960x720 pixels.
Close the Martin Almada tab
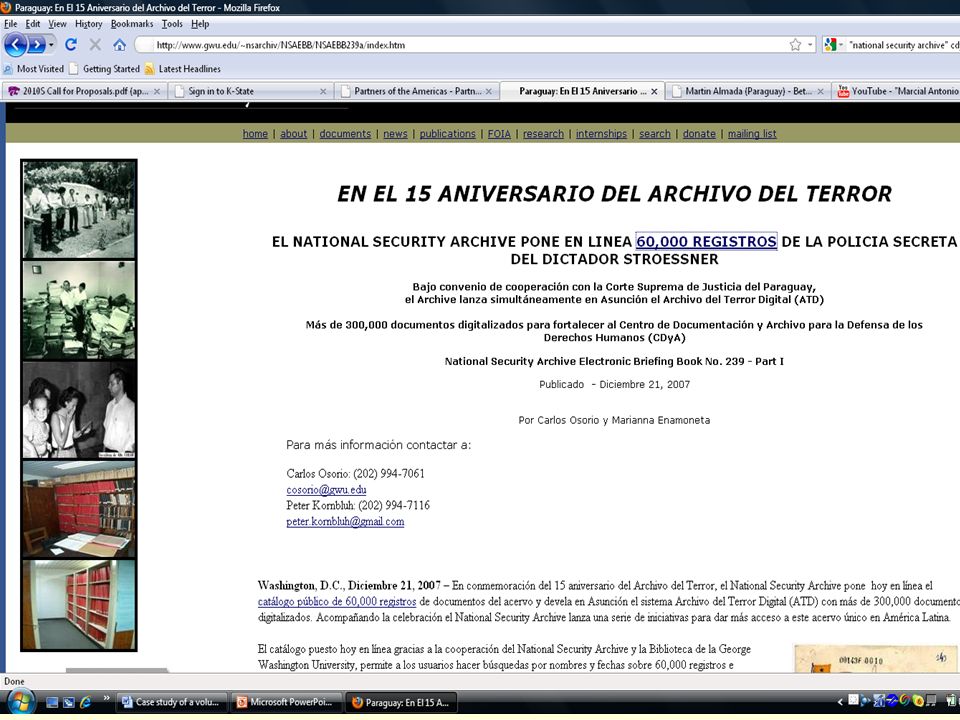point(820,91)
